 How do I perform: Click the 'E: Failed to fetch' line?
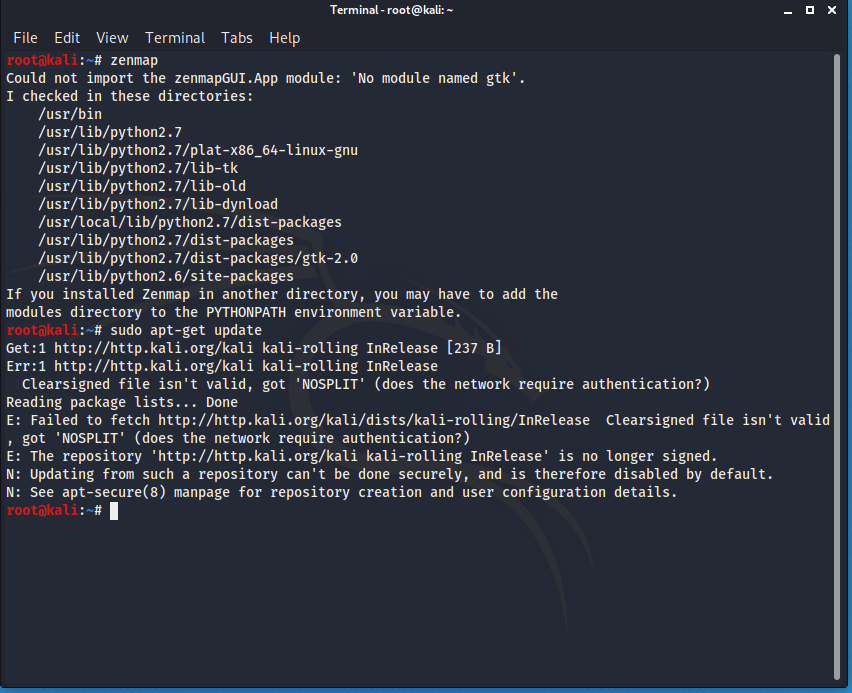click(x=418, y=420)
